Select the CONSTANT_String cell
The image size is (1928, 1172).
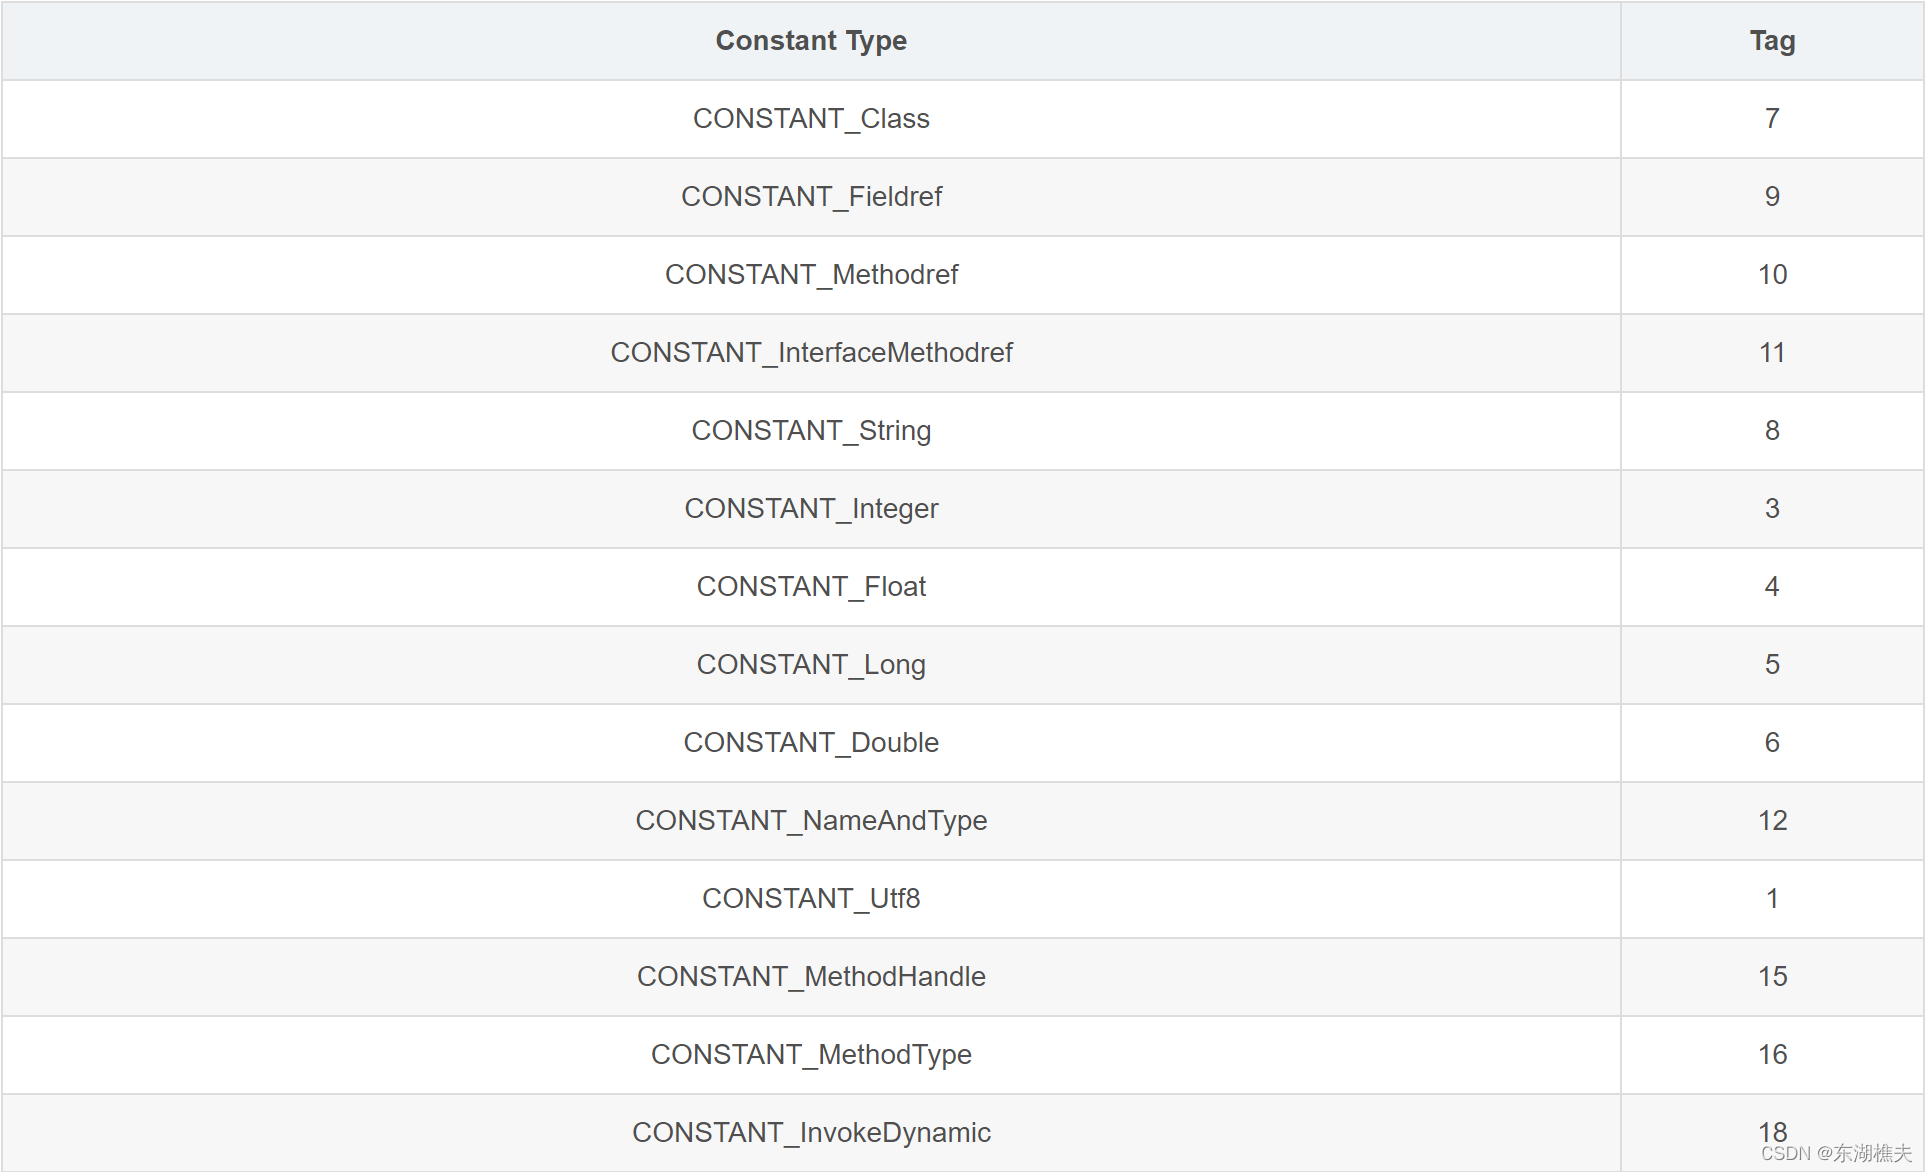pos(811,431)
